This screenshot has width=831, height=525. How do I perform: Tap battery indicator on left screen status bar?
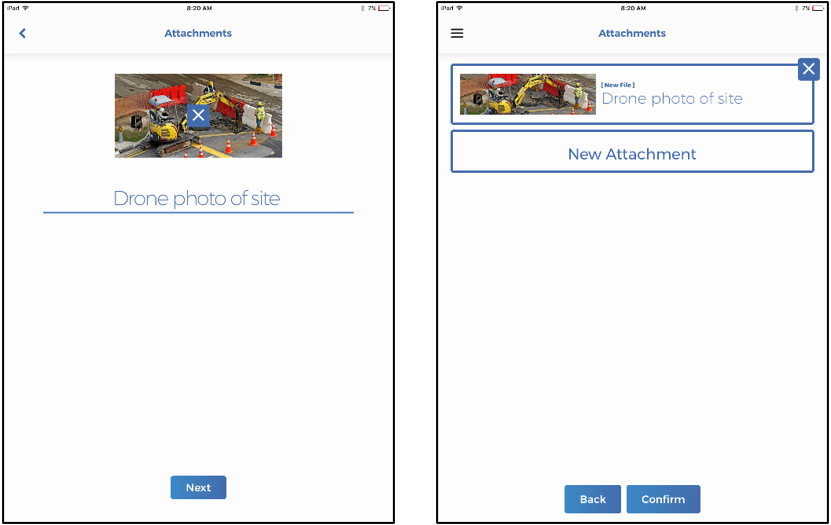point(384,8)
